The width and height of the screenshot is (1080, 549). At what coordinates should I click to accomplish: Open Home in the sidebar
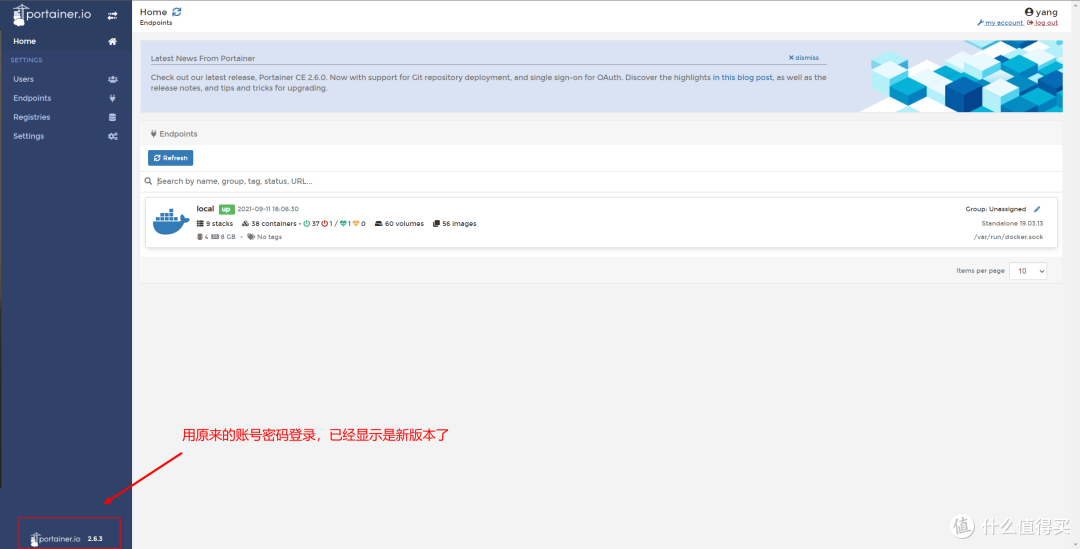pyautogui.click(x=25, y=41)
